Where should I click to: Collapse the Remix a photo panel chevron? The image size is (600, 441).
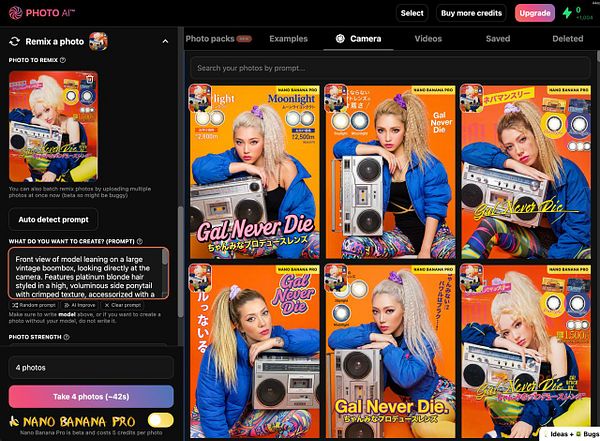(165, 41)
